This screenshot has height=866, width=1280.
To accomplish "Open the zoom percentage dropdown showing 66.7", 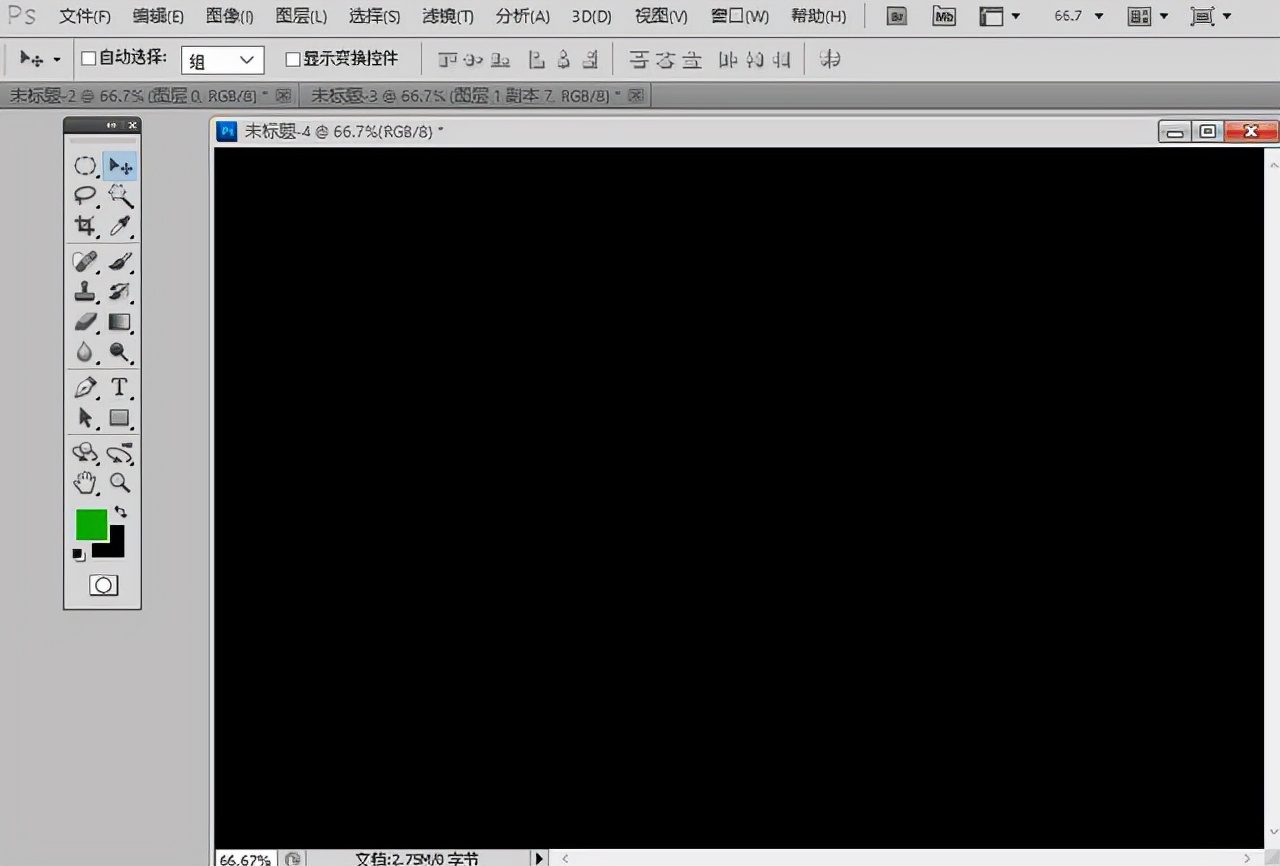I will point(1100,16).
